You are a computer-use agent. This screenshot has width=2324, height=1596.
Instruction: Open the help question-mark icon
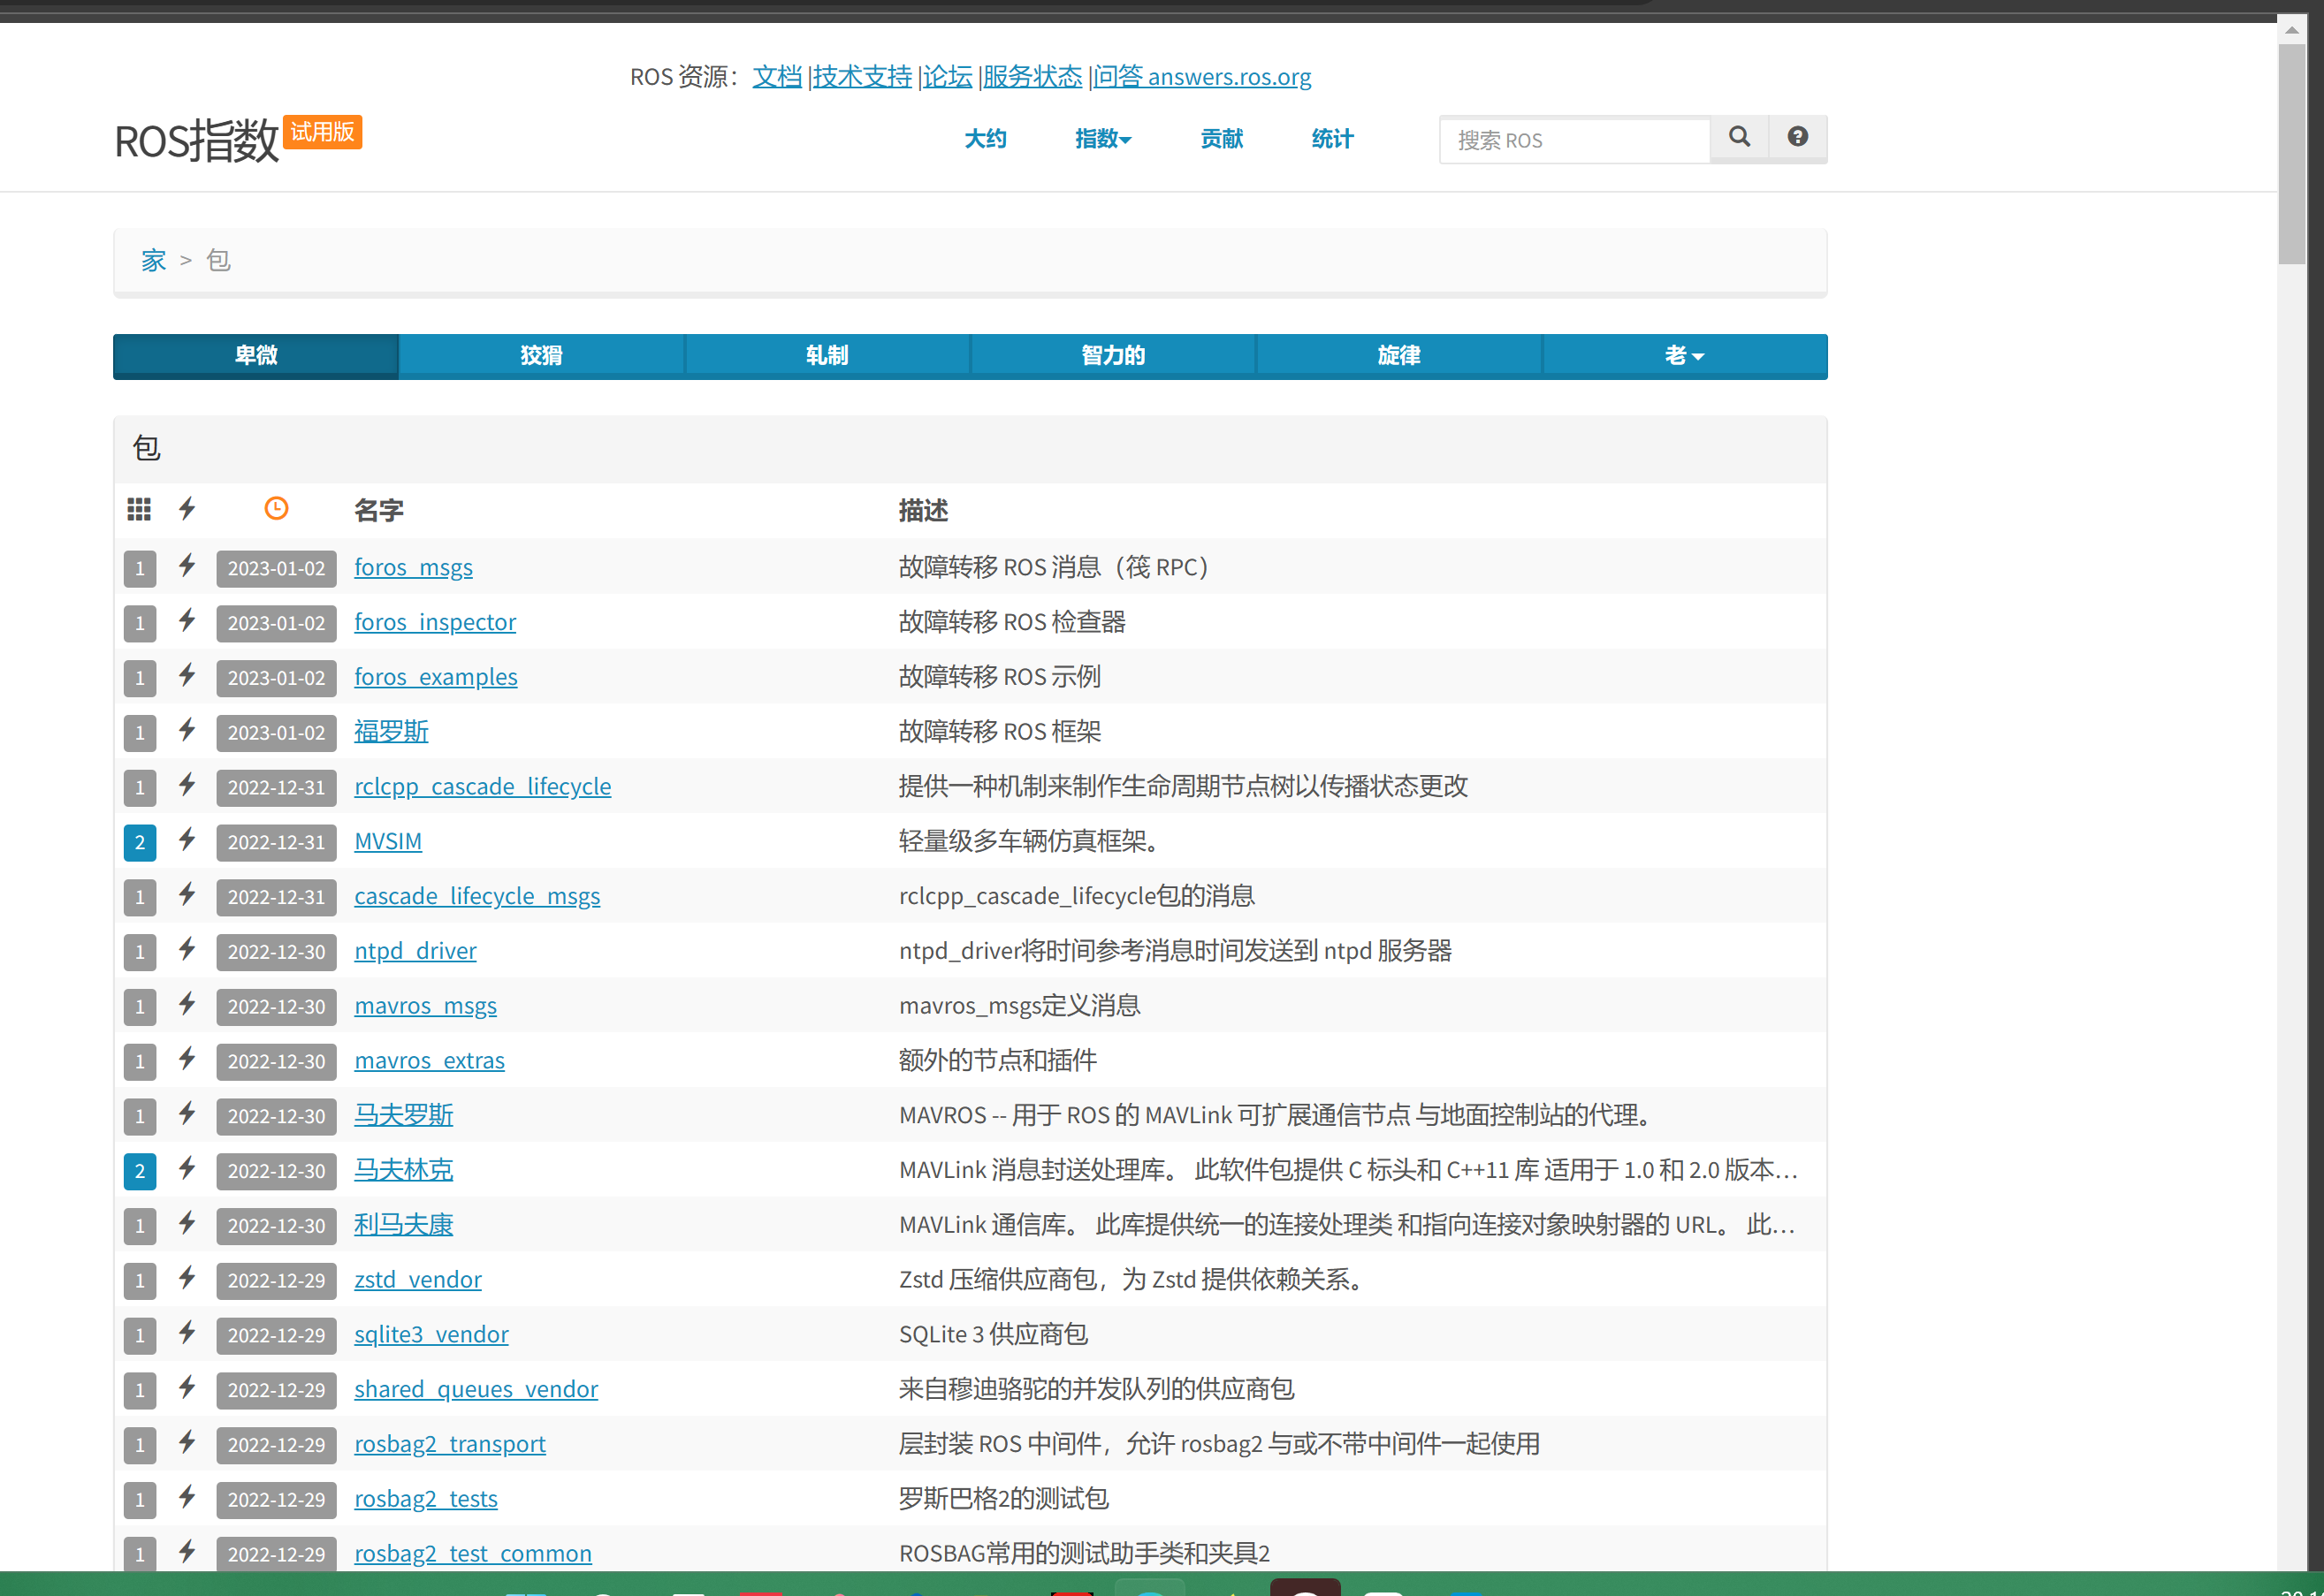[x=1797, y=138]
